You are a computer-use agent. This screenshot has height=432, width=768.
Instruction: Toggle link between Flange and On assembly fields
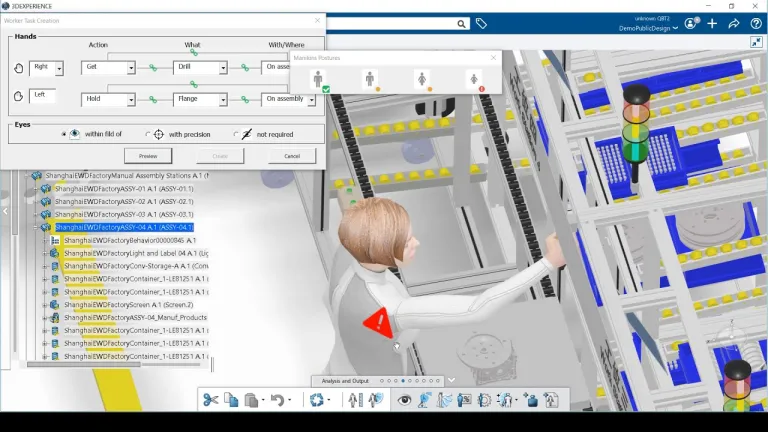[245, 100]
